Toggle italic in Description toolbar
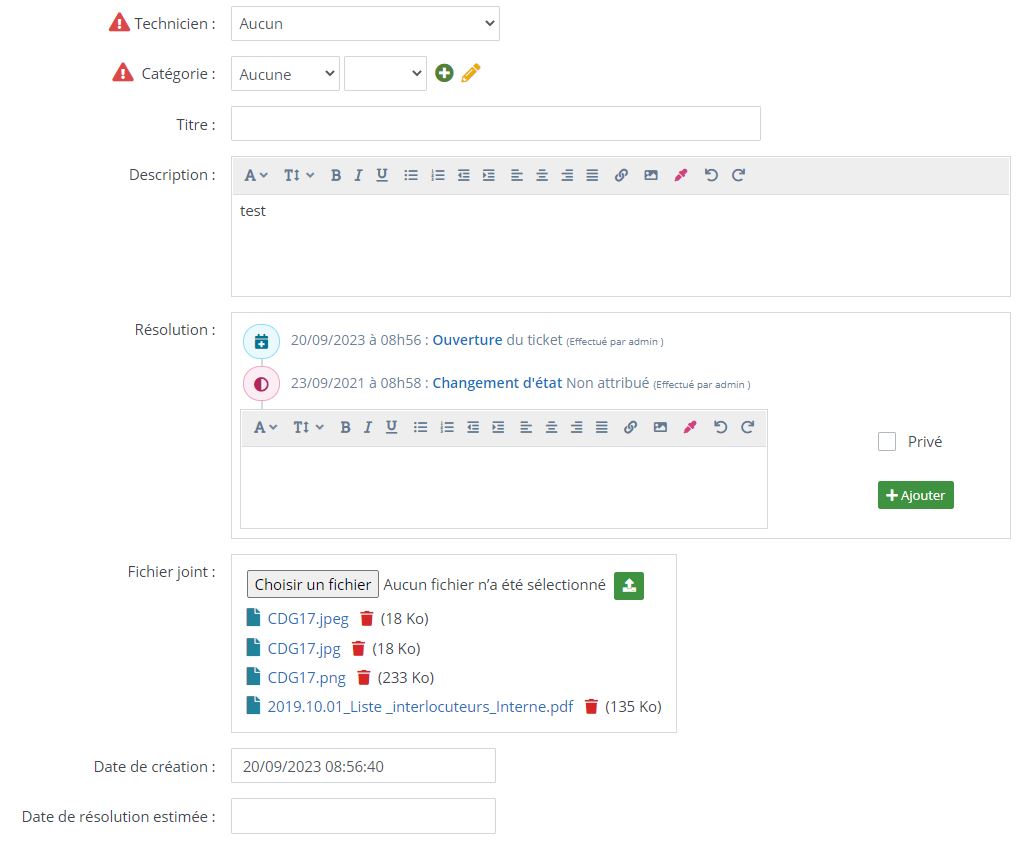Screen dimensions: 1025x841 coord(358,175)
